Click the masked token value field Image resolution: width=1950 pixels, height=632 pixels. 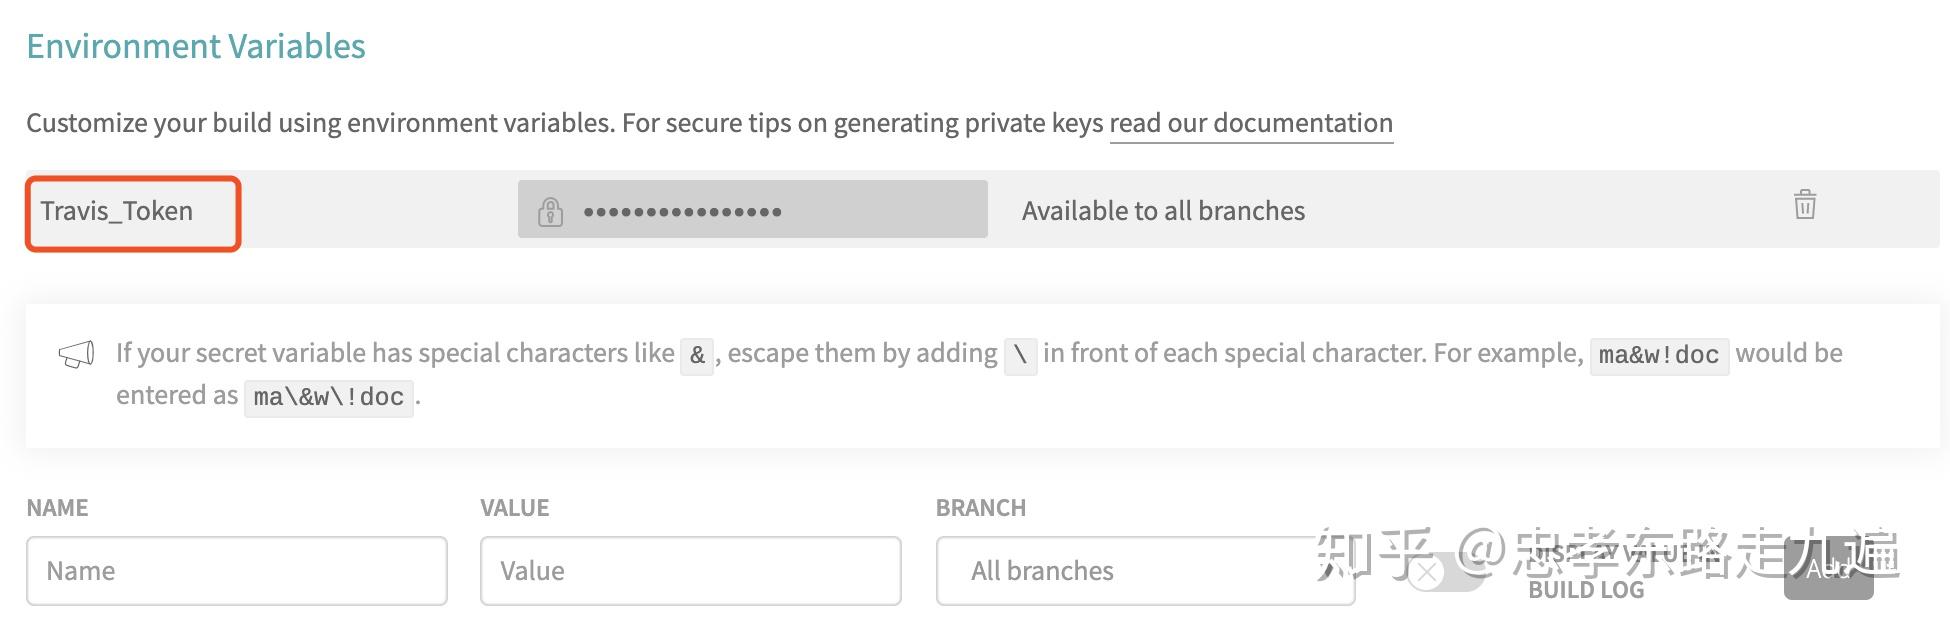tap(752, 210)
